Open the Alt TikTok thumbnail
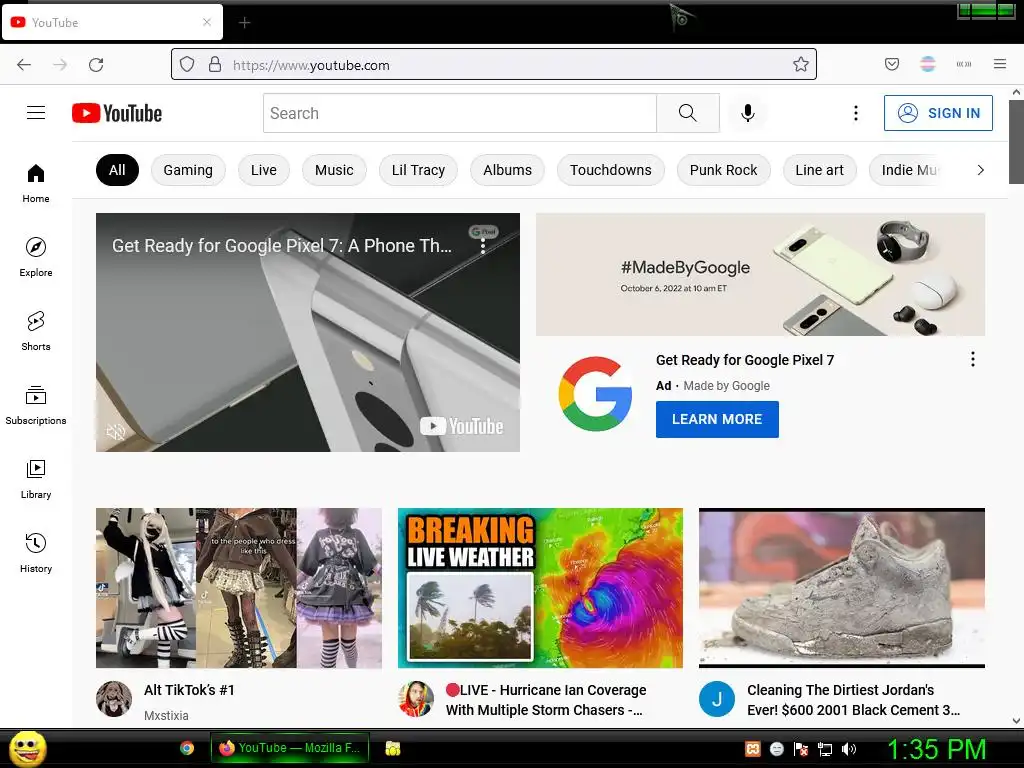Screen dimensions: 1024x768 click(x=239, y=588)
